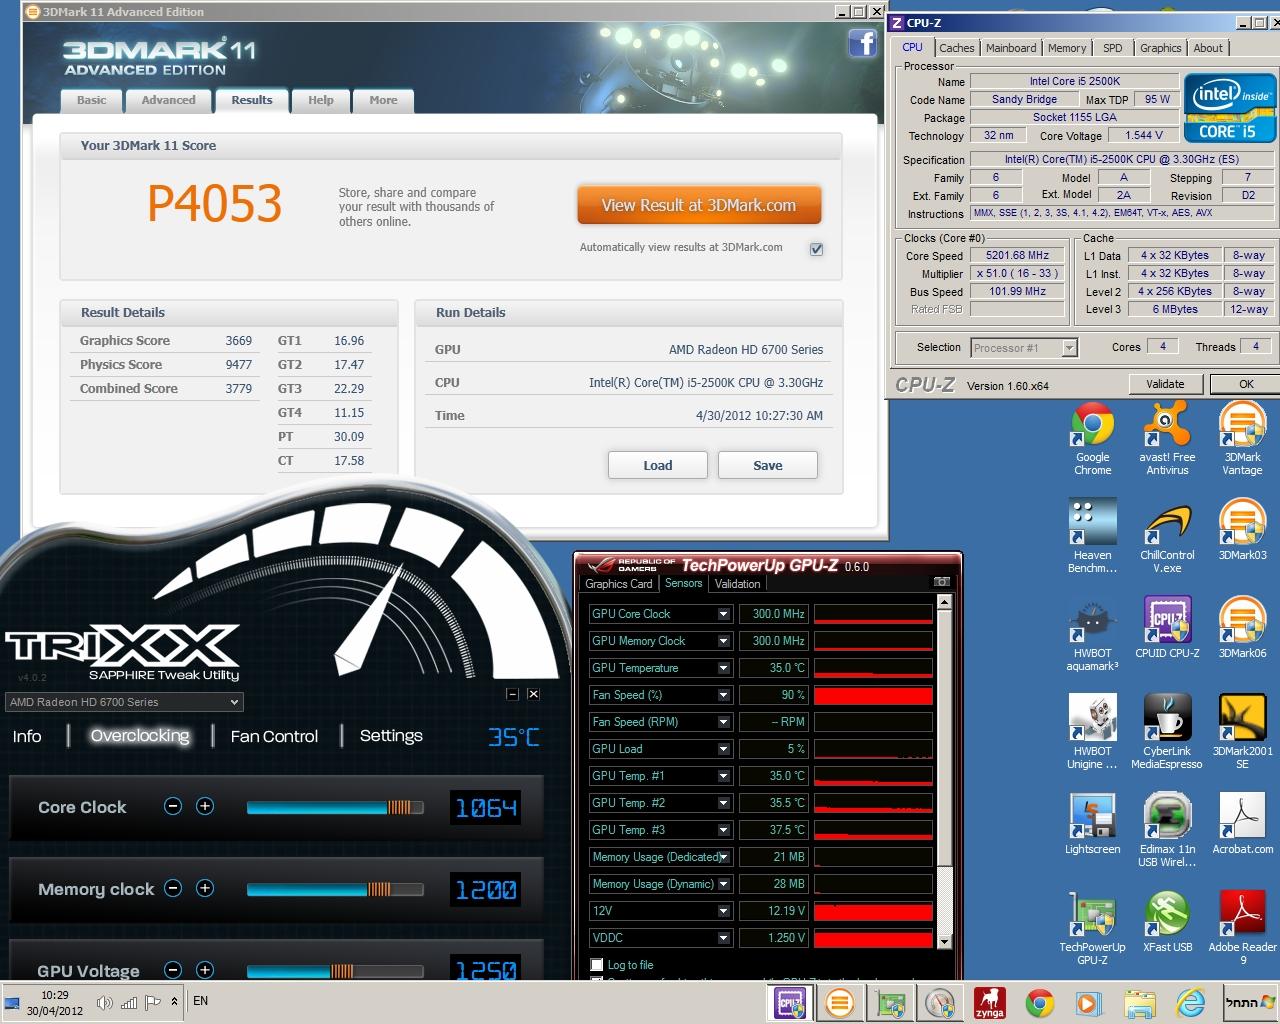Expand GPU Load sensor dropdown
The image size is (1280, 1024).
point(723,749)
